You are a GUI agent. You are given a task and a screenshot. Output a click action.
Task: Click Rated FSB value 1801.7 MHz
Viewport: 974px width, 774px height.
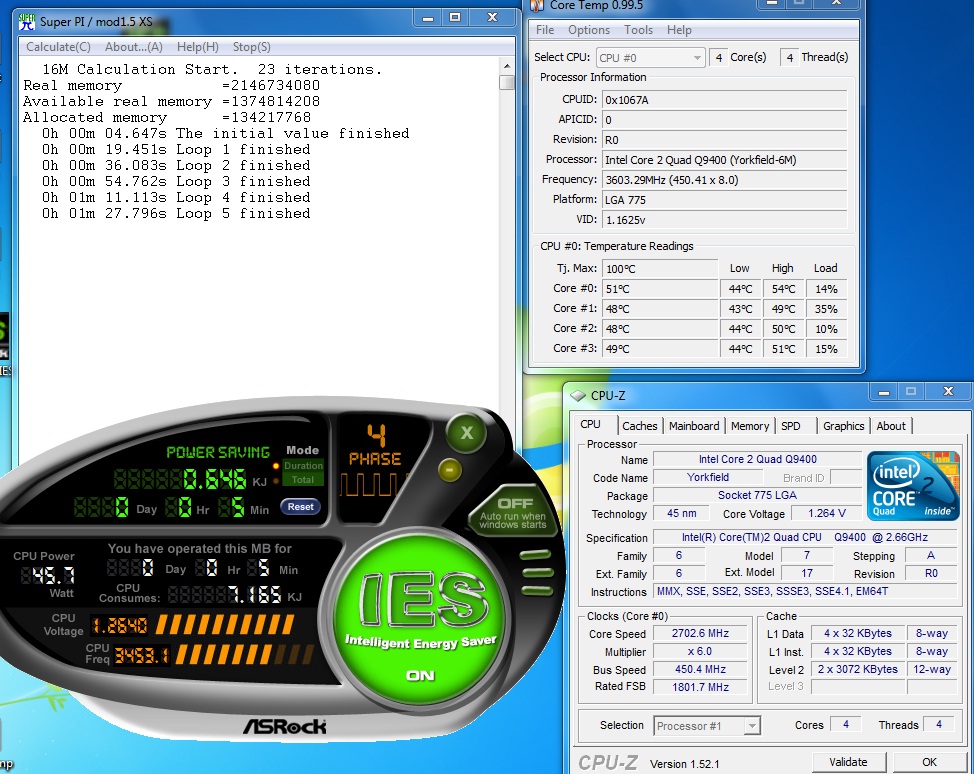tap(701, 687)
